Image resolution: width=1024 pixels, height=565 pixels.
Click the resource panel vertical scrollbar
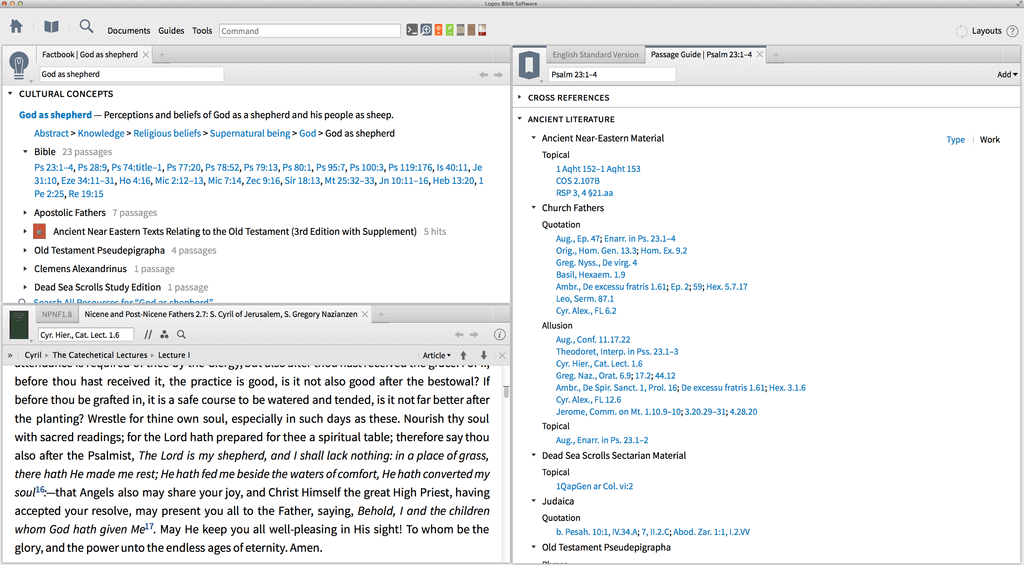pos(506,392)
